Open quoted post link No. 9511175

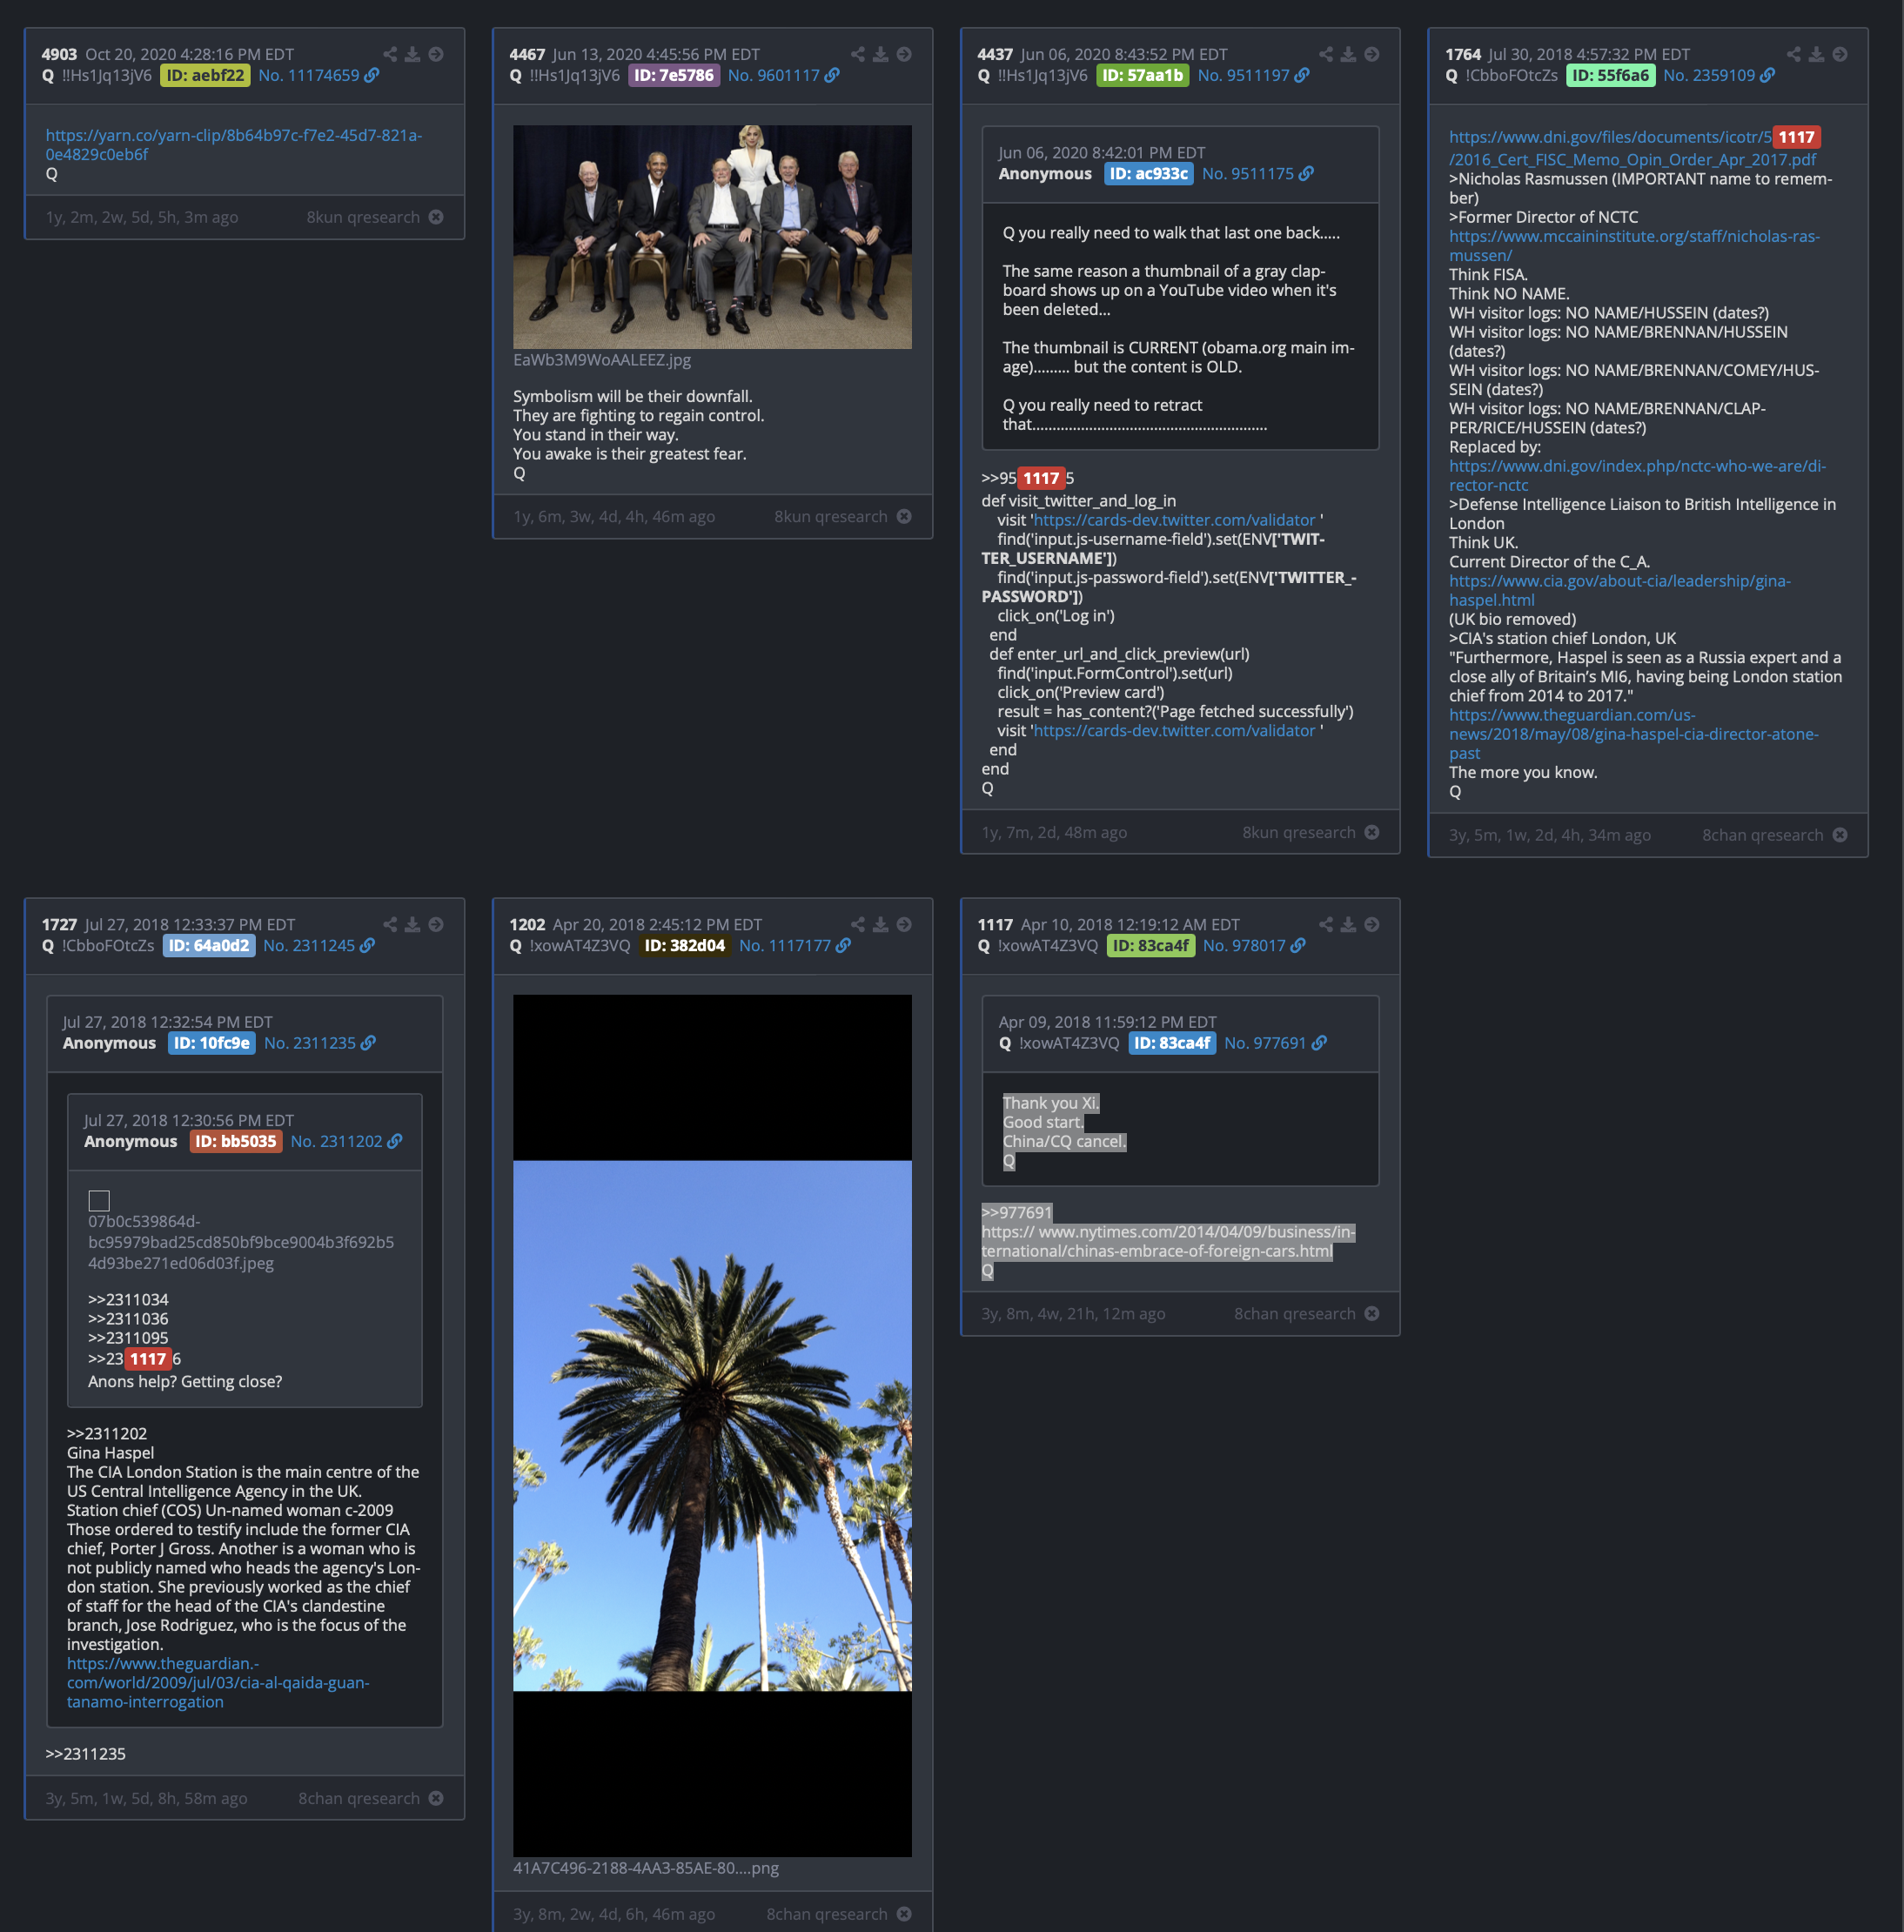1248,173
